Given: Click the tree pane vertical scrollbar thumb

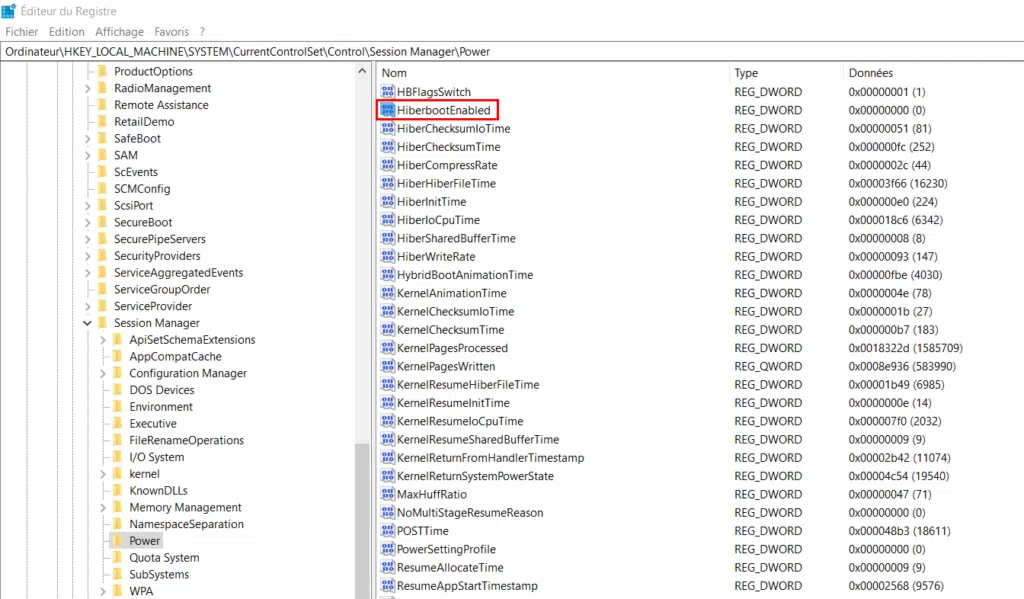Looking at the screenshot, I should [x=362, y=521].
